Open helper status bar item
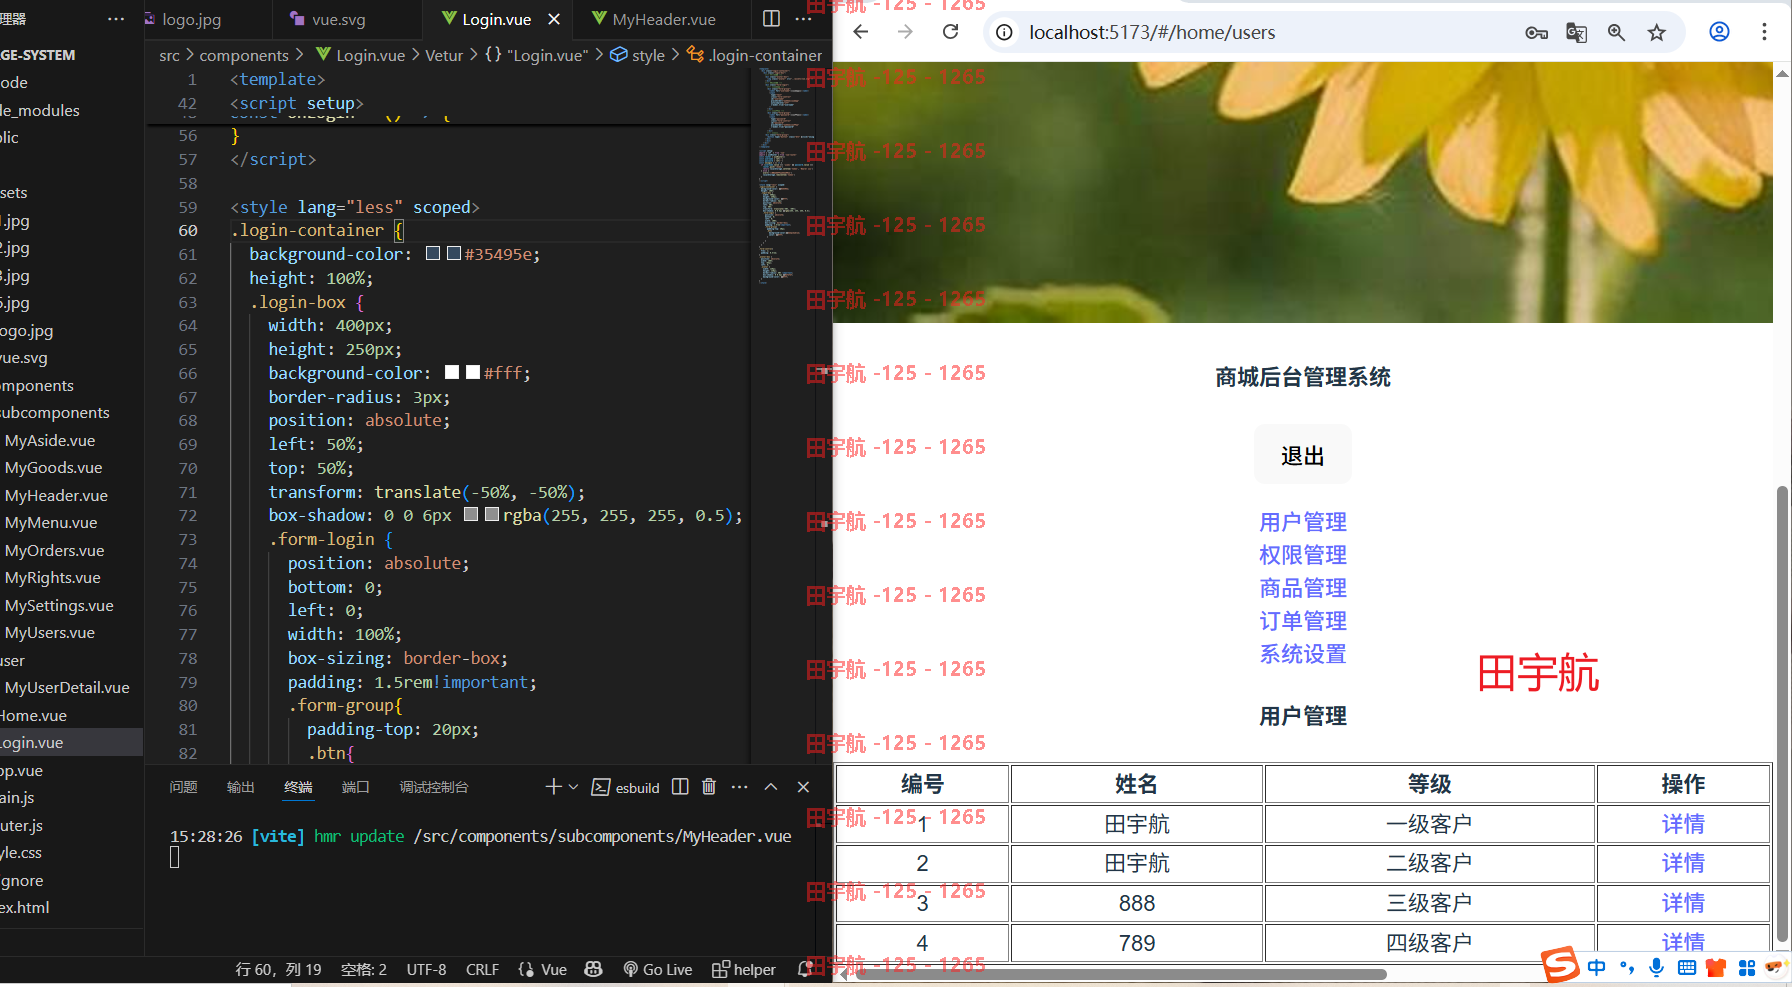 coord(744,969)
